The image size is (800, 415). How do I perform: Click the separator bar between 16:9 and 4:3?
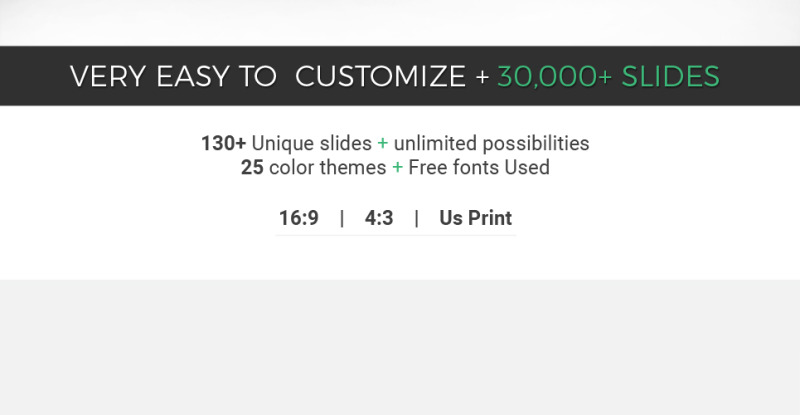pos(342,218)
